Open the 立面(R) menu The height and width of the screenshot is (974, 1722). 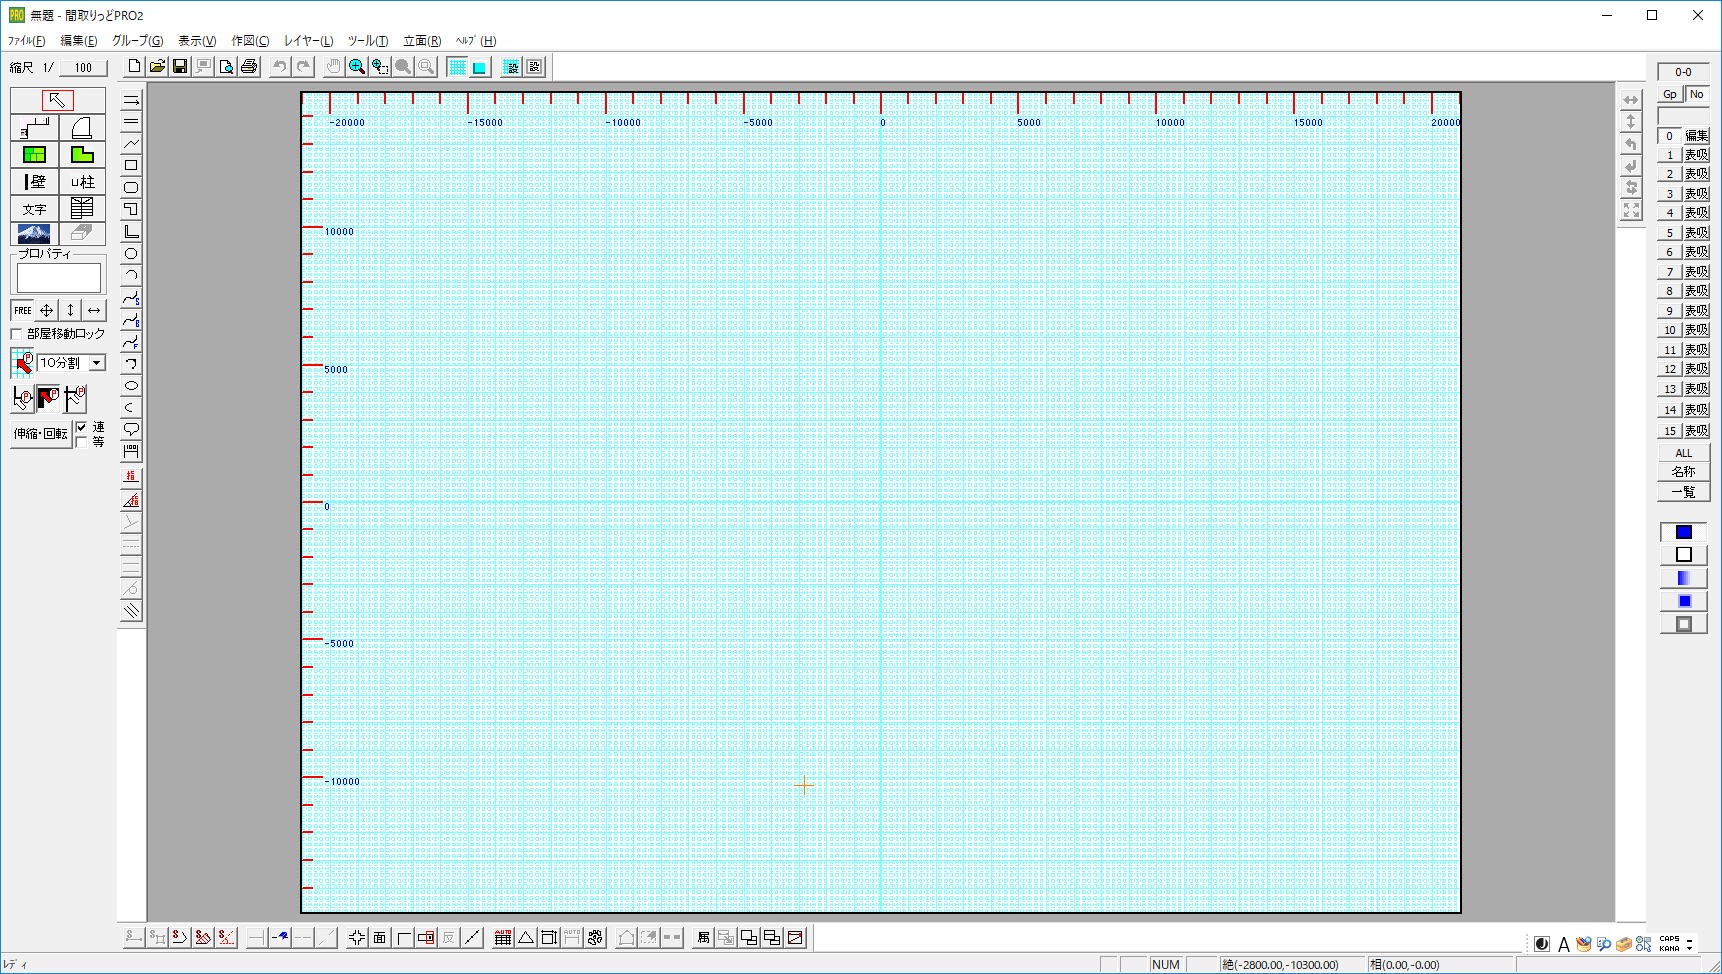point(422,41)
